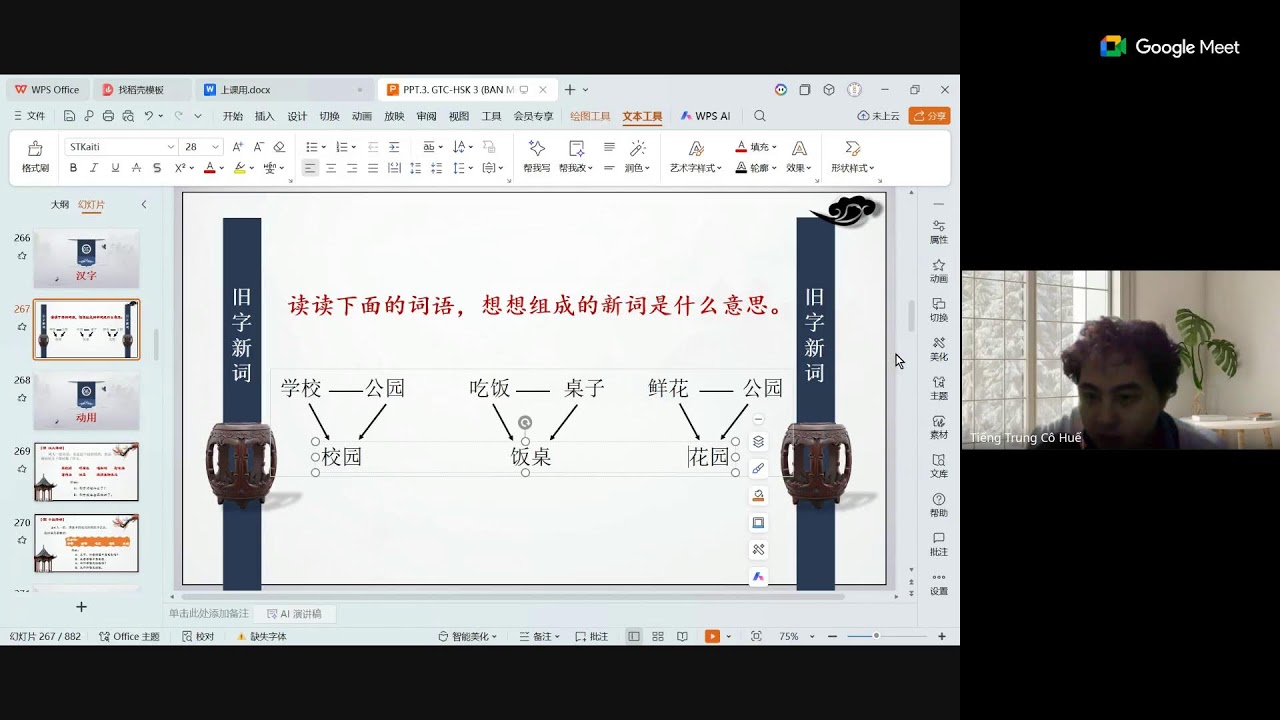1280x720 pixels.
Task: Click the Format Painter (格式刷) icon
Action: tap(35, 157)
